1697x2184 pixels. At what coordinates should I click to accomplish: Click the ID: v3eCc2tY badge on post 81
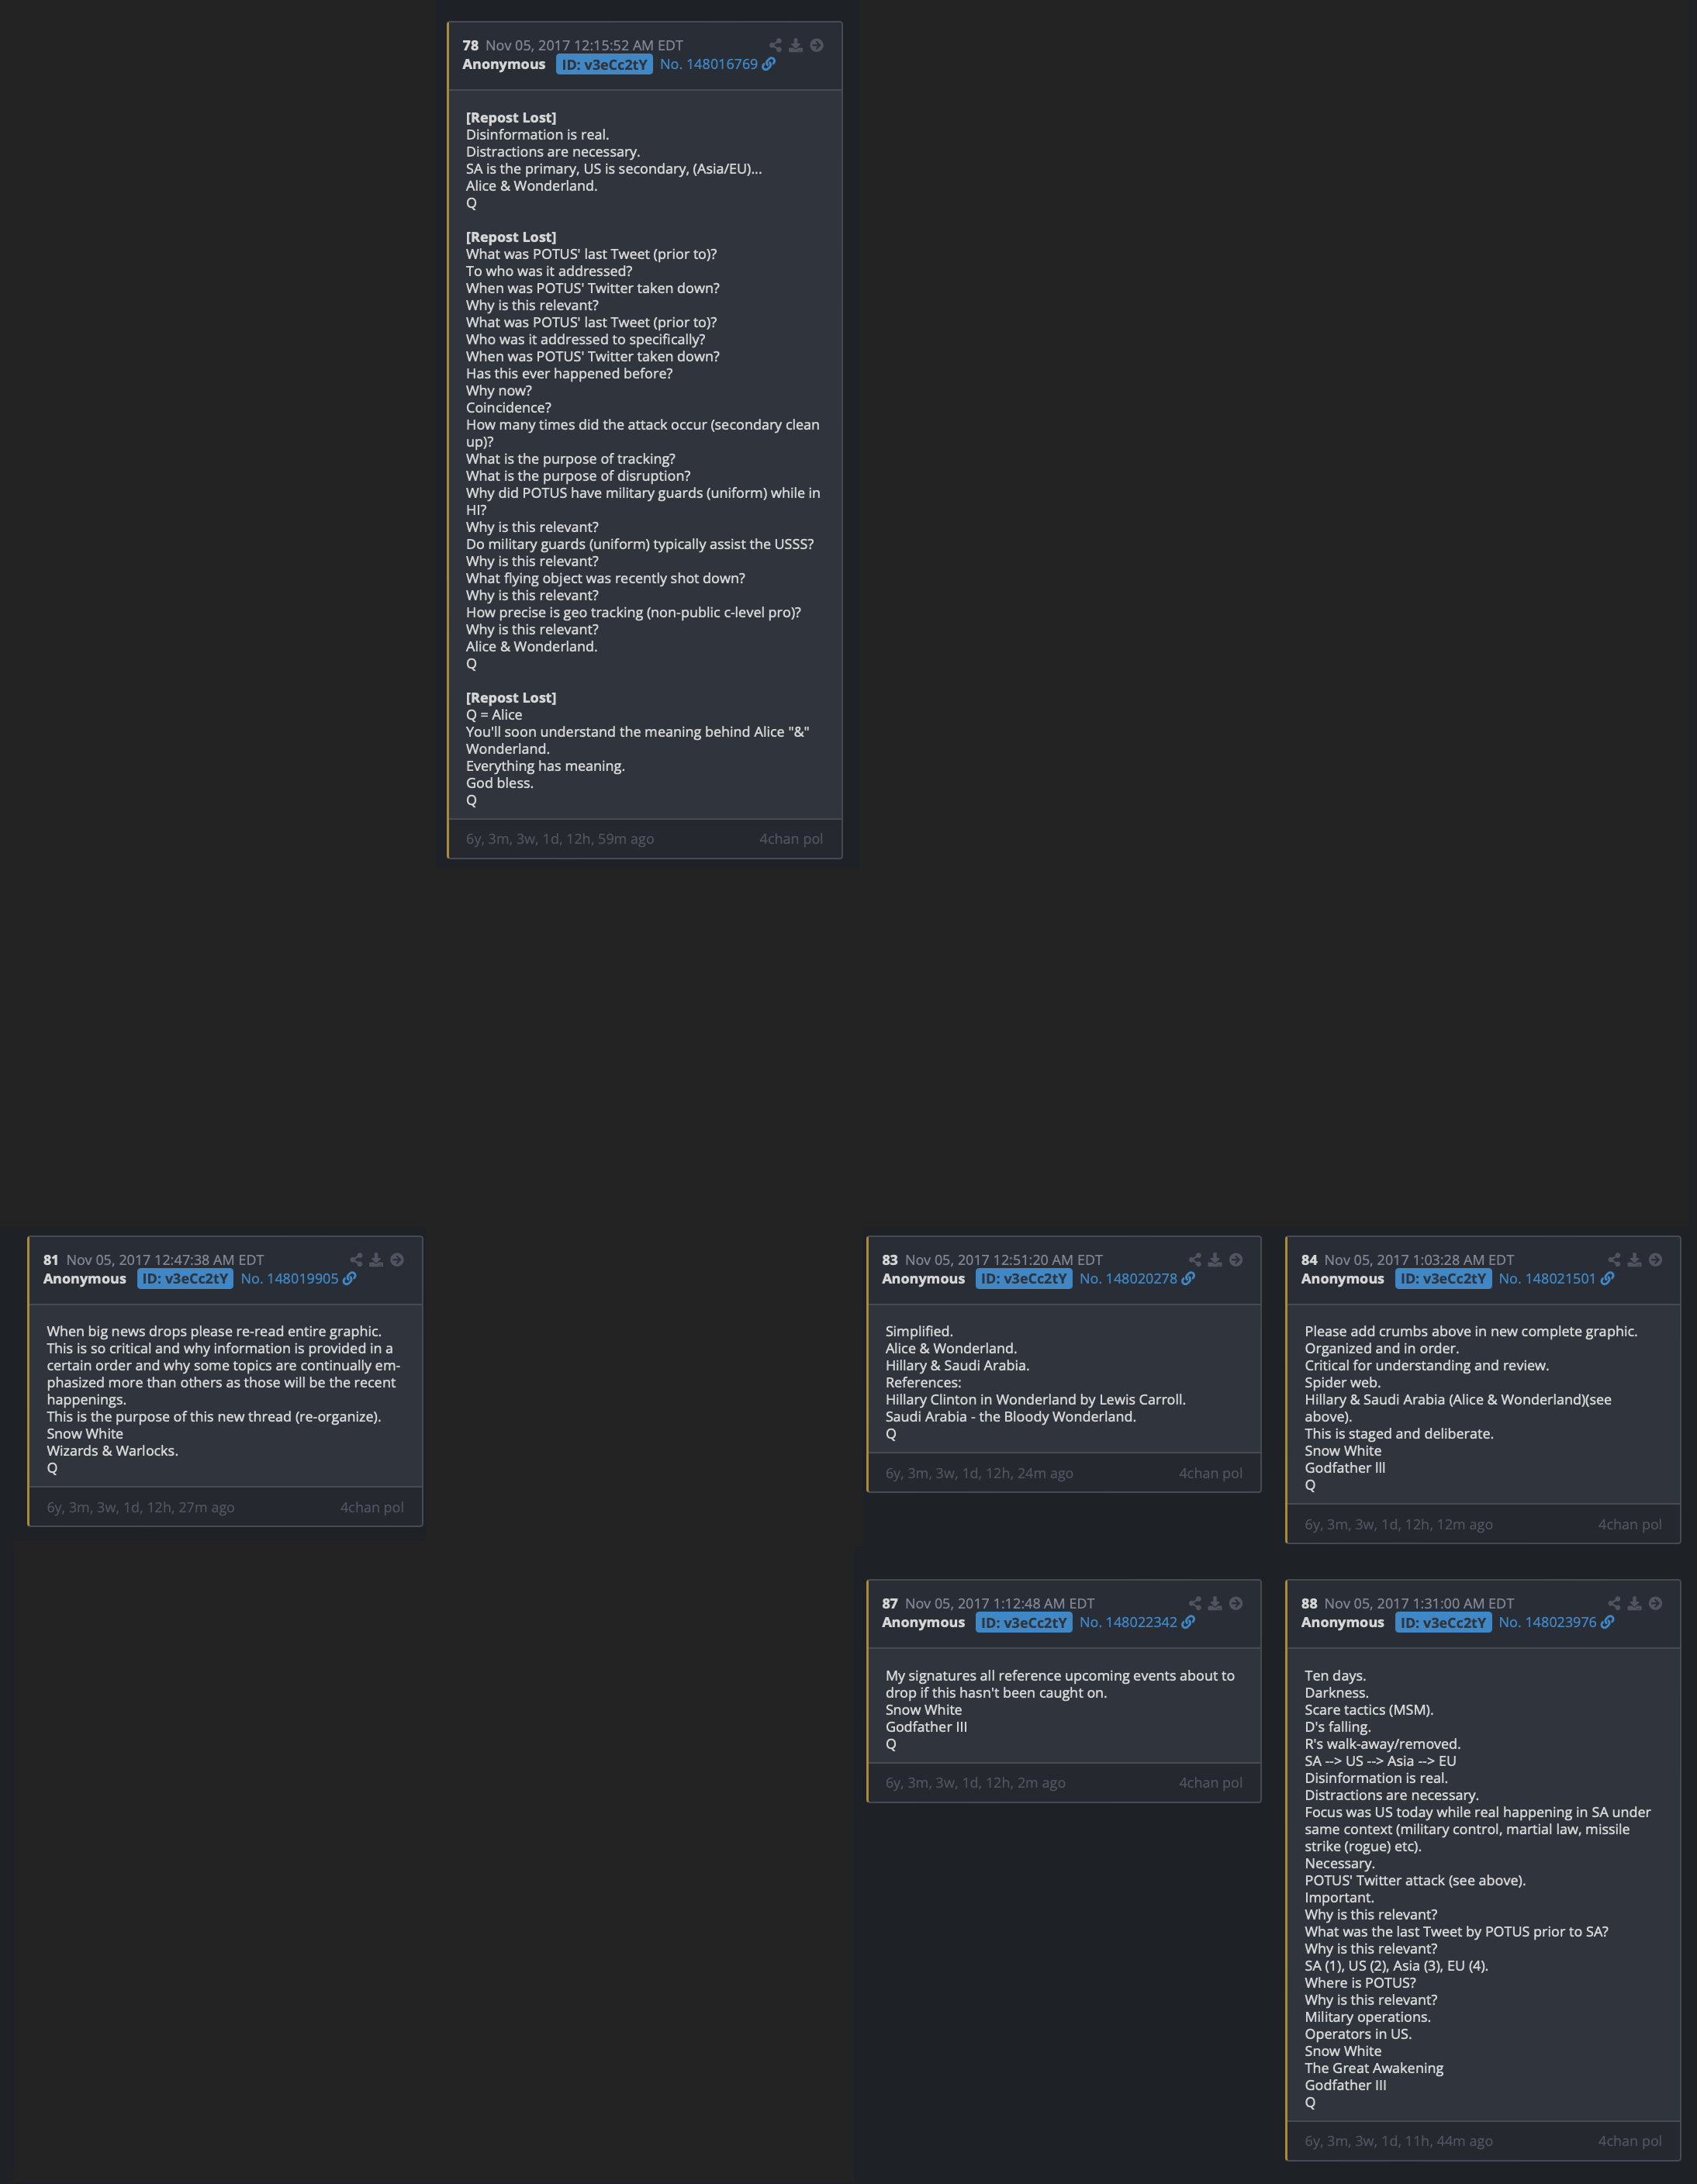(185, 1279)
